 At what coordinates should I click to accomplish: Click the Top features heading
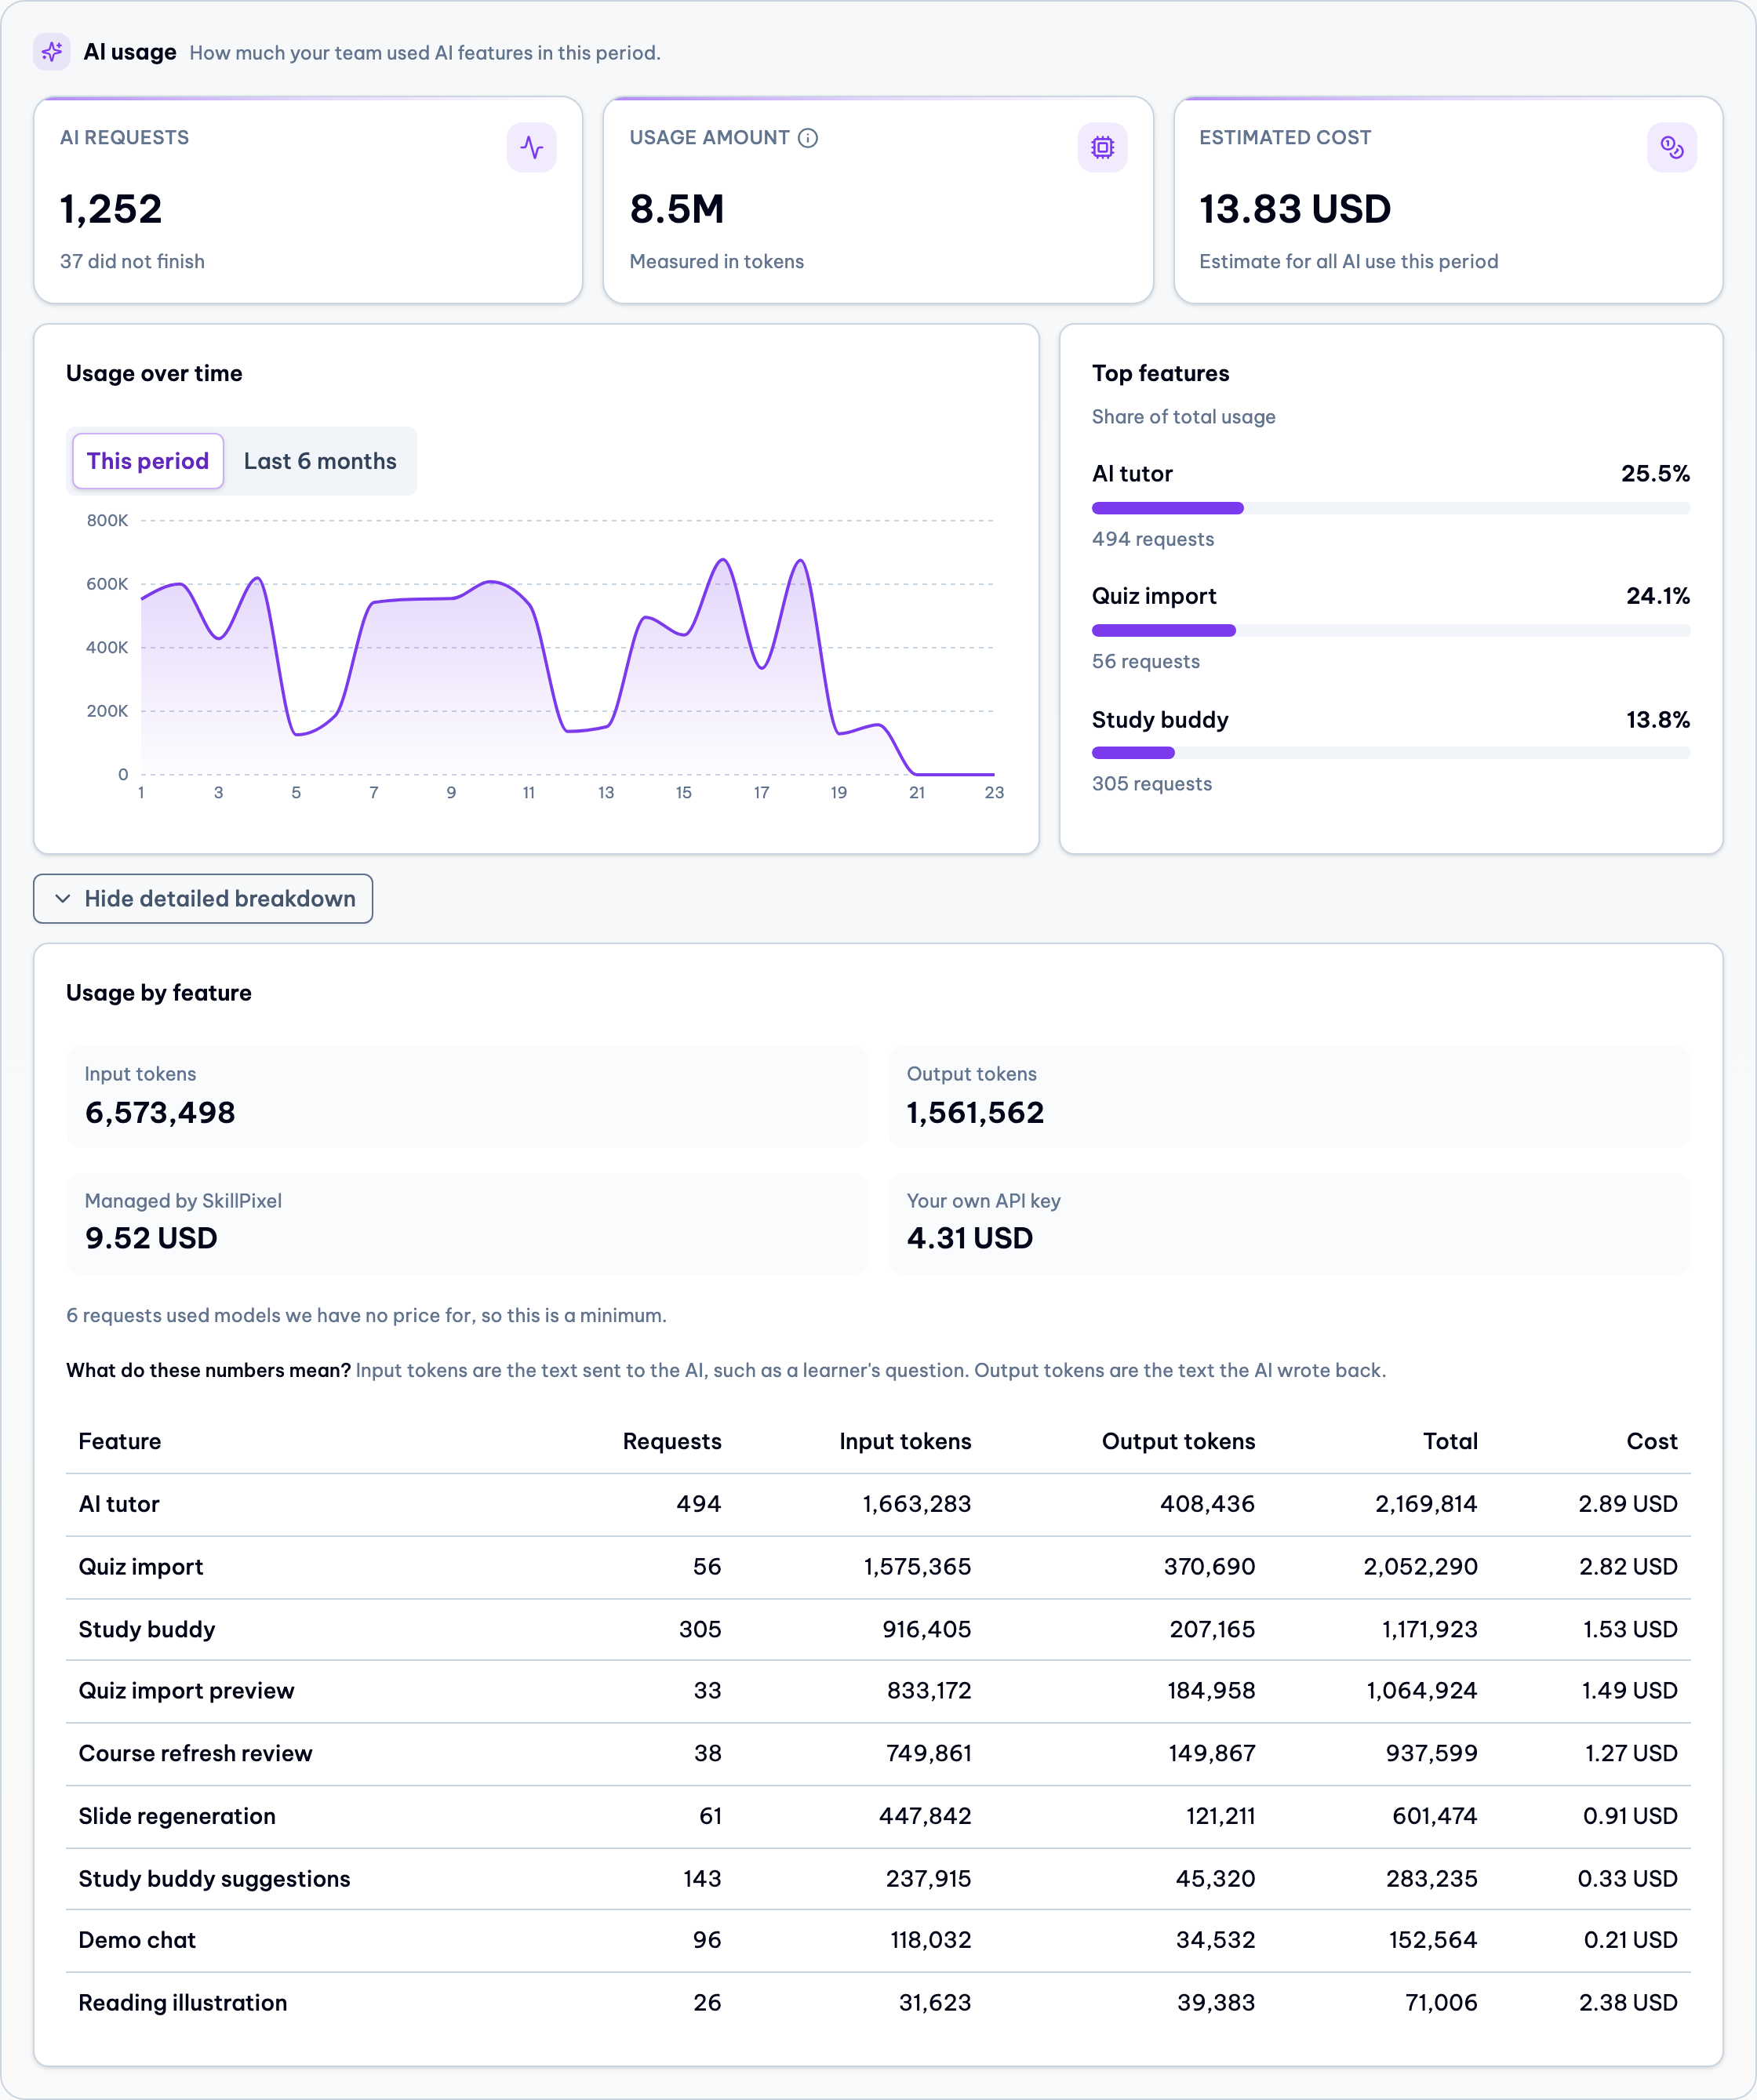click(1160, 373)
